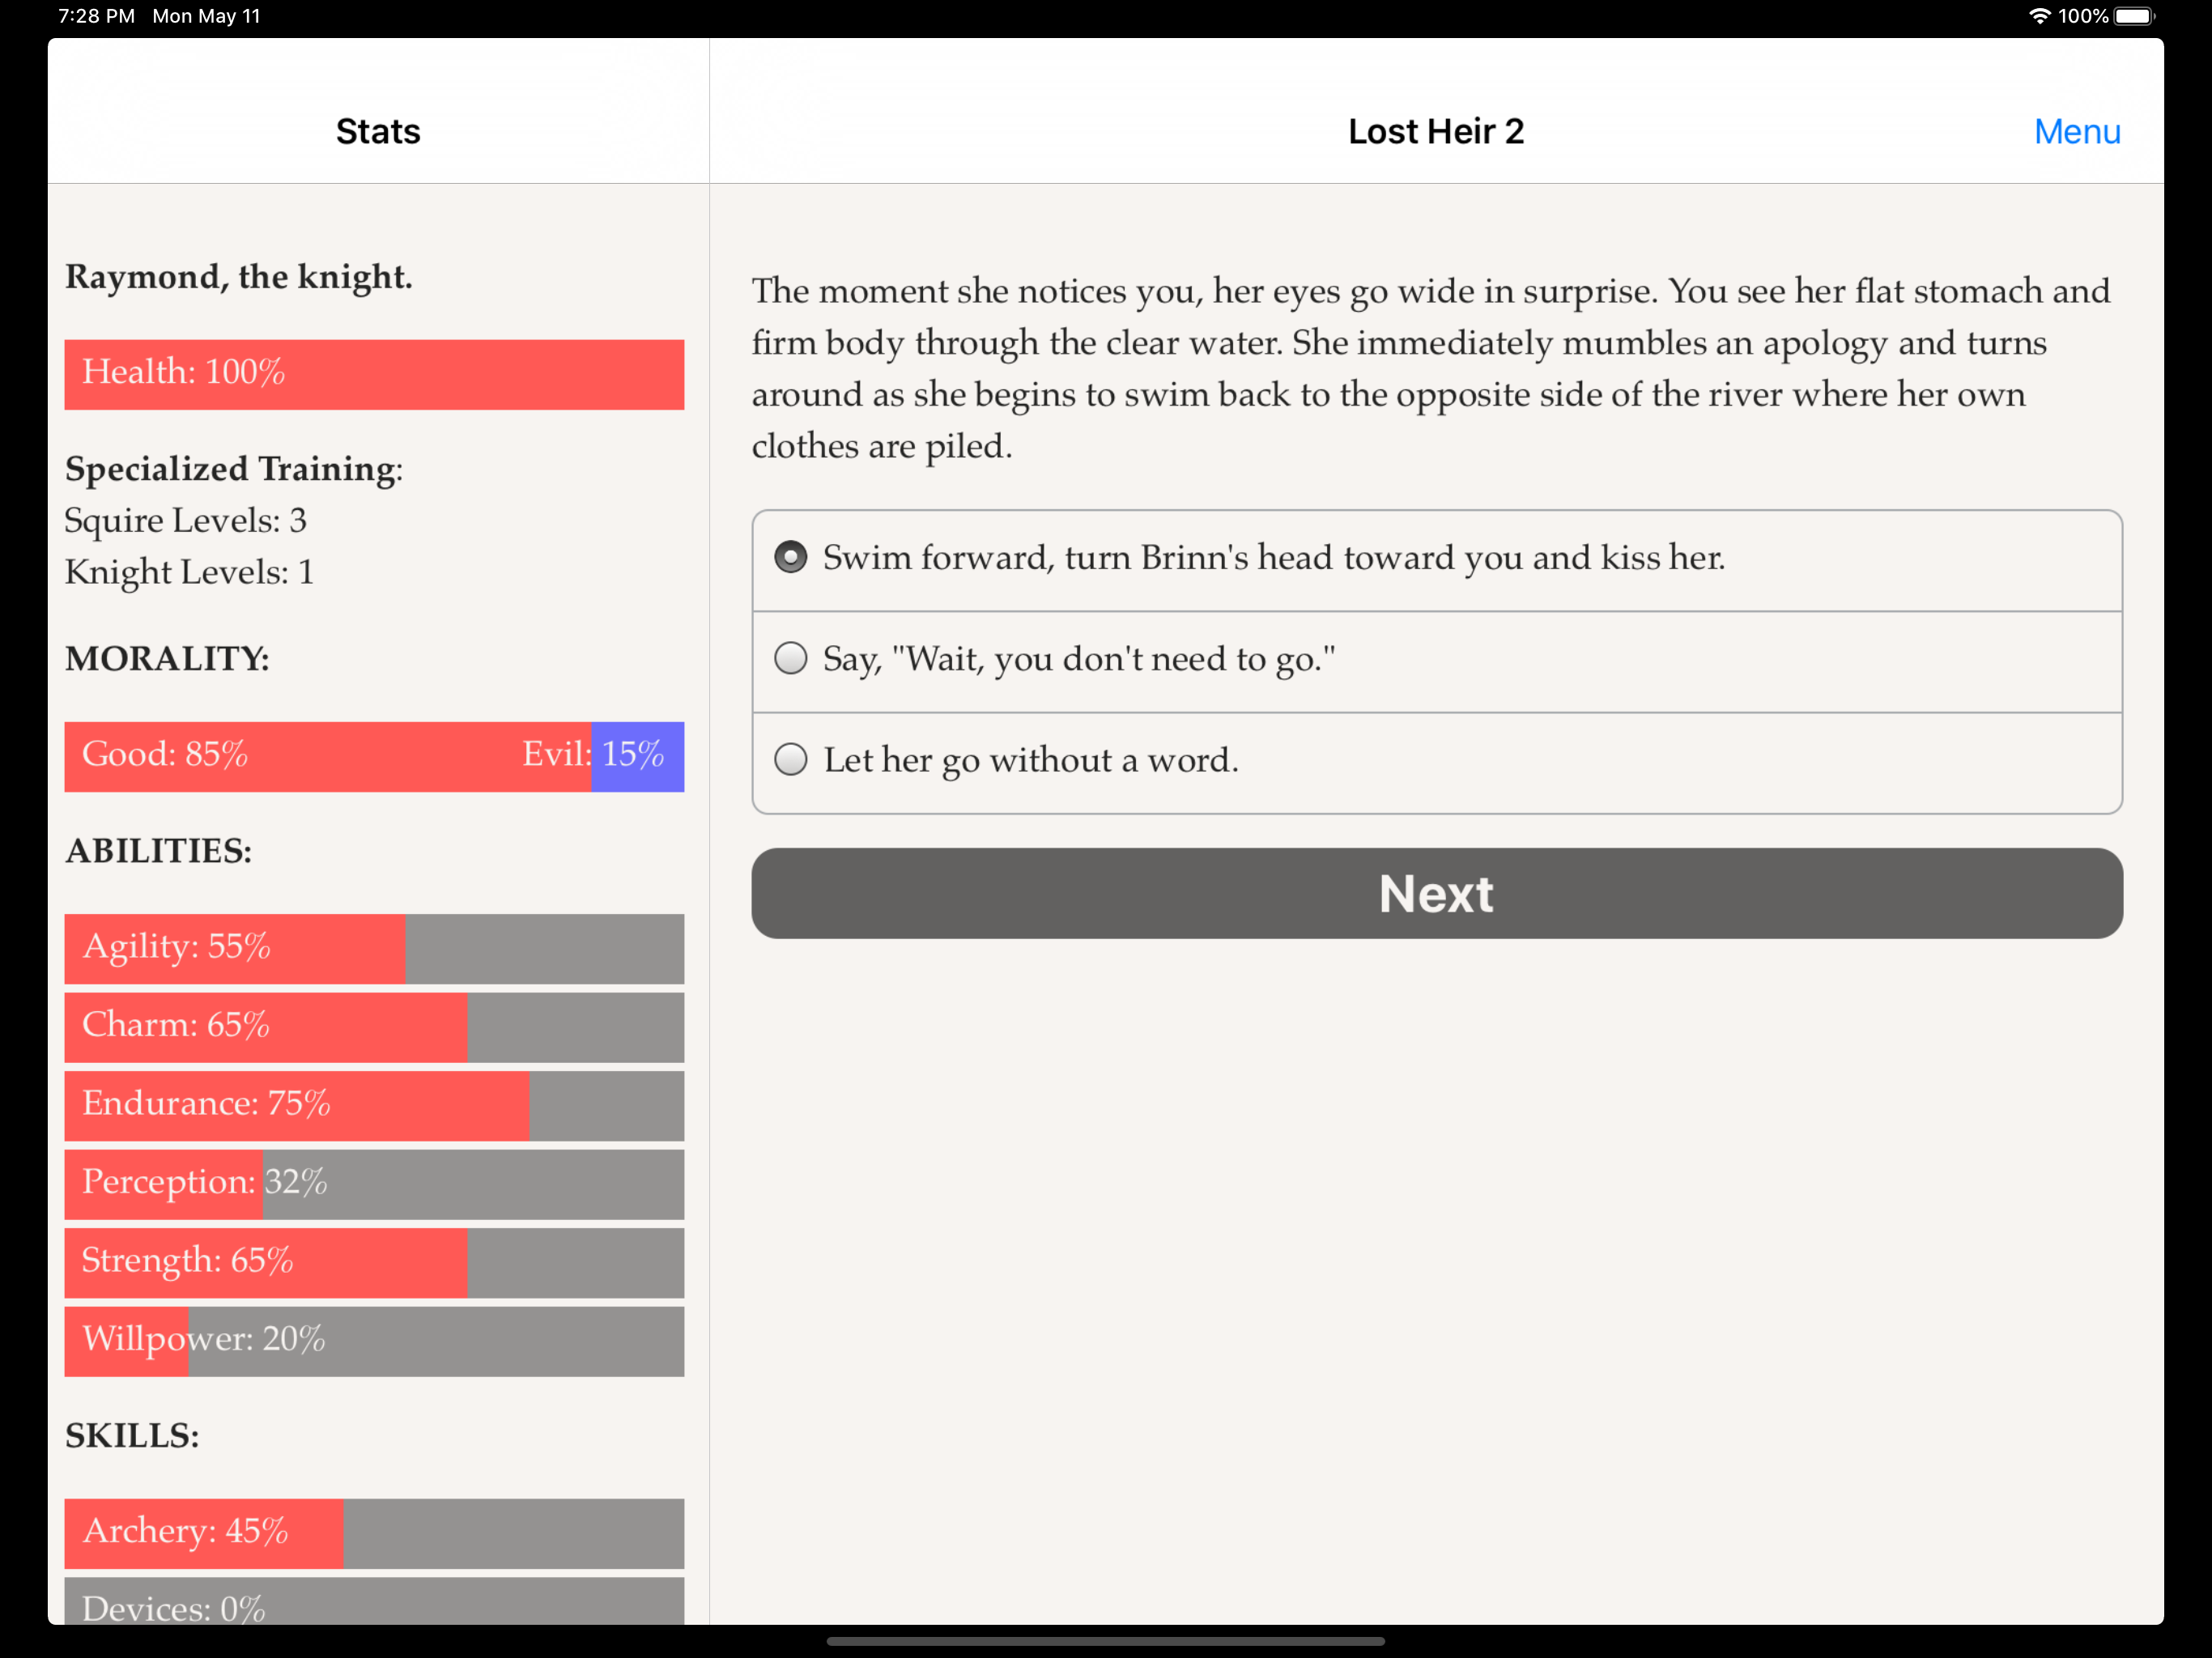2212x1658 pixels.
Task: Tap the SKILLS heading
Action: [x=132, y=1436]
